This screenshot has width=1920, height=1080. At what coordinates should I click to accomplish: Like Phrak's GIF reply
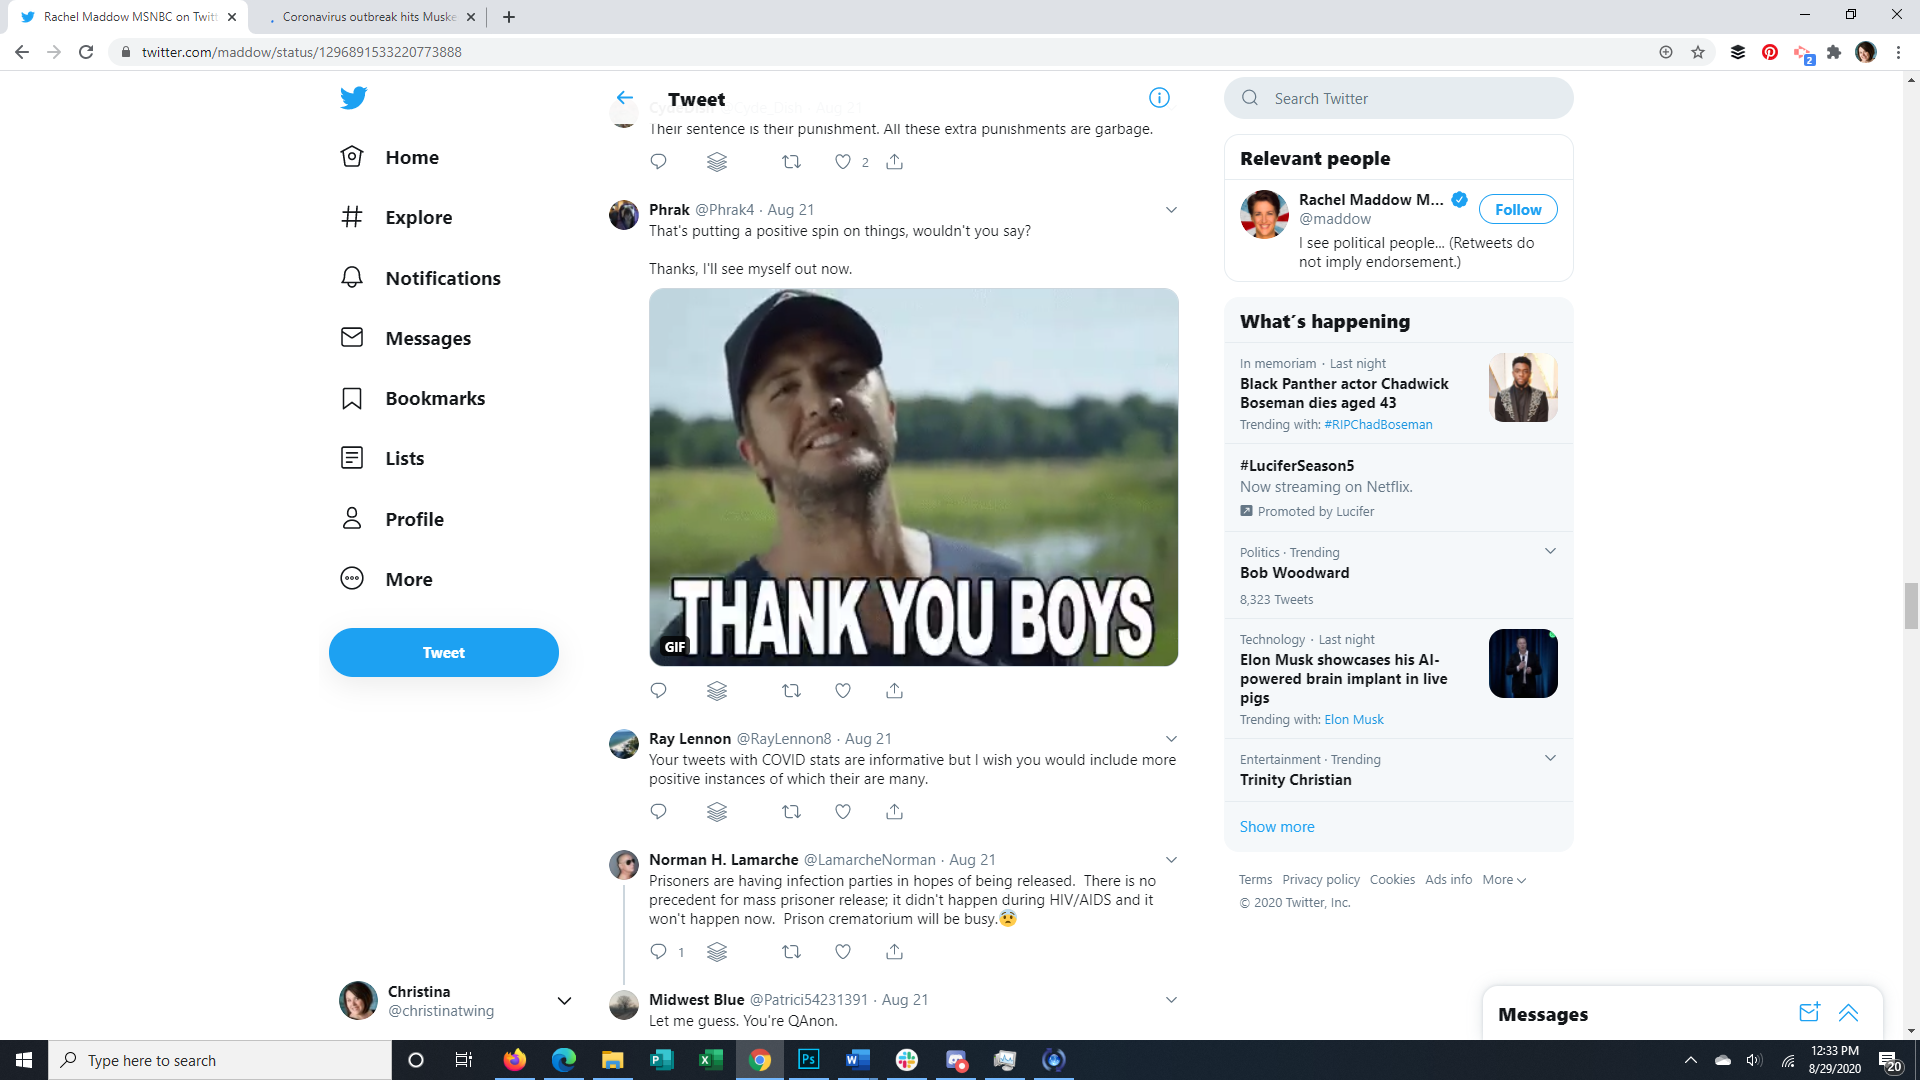tap(843, 691)
